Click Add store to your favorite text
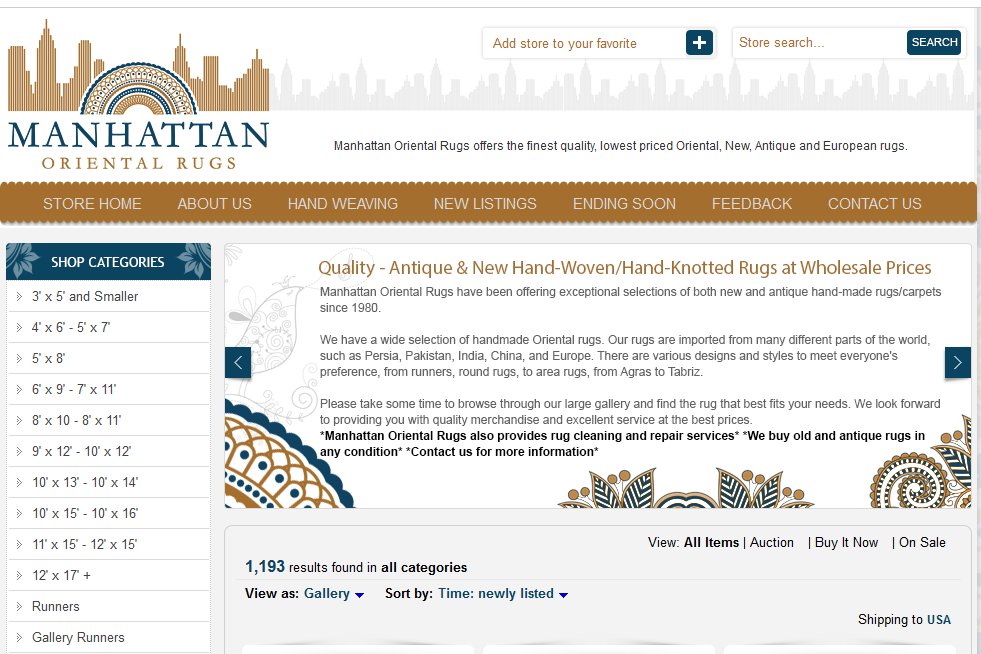Image resolution: width=981 pixels, height=654 pixels. (x=564, y=43)
